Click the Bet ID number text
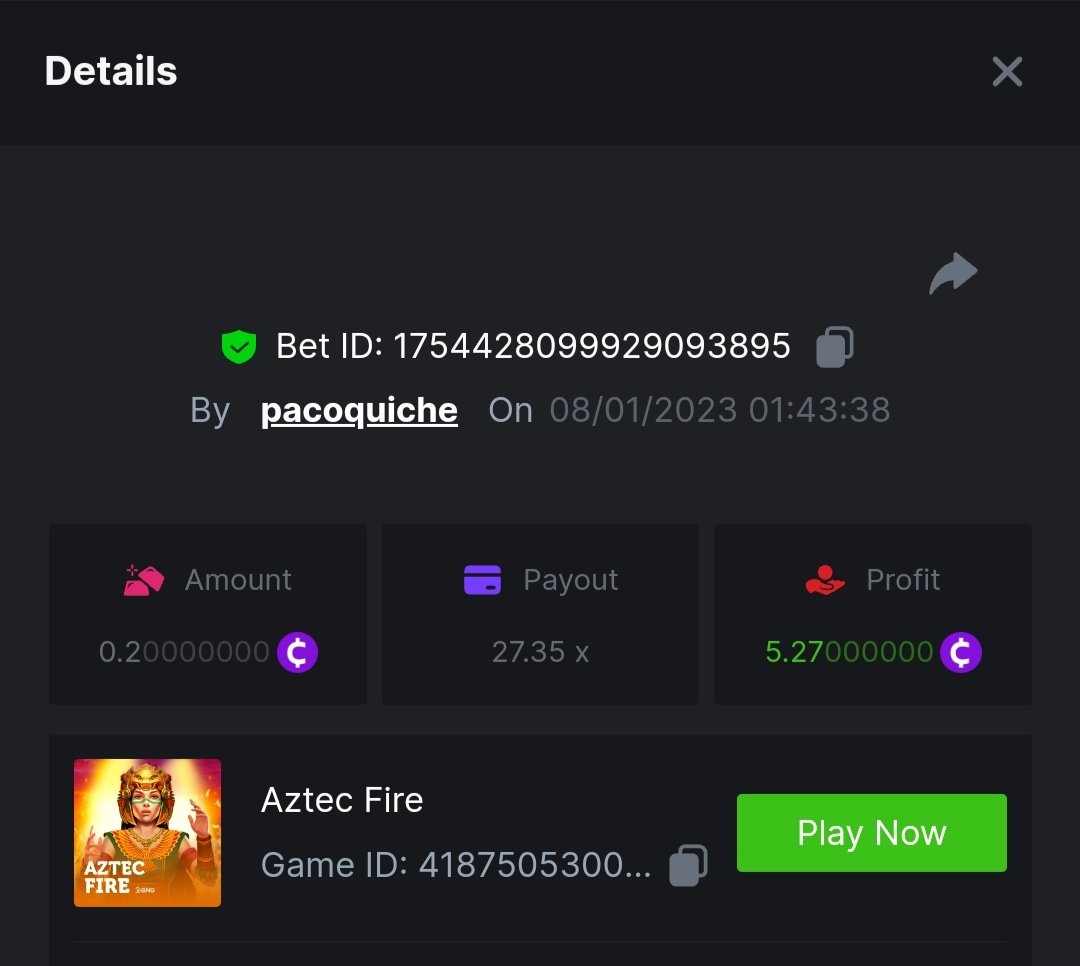This screenshot has height=966, width=1080. point(591,347)
